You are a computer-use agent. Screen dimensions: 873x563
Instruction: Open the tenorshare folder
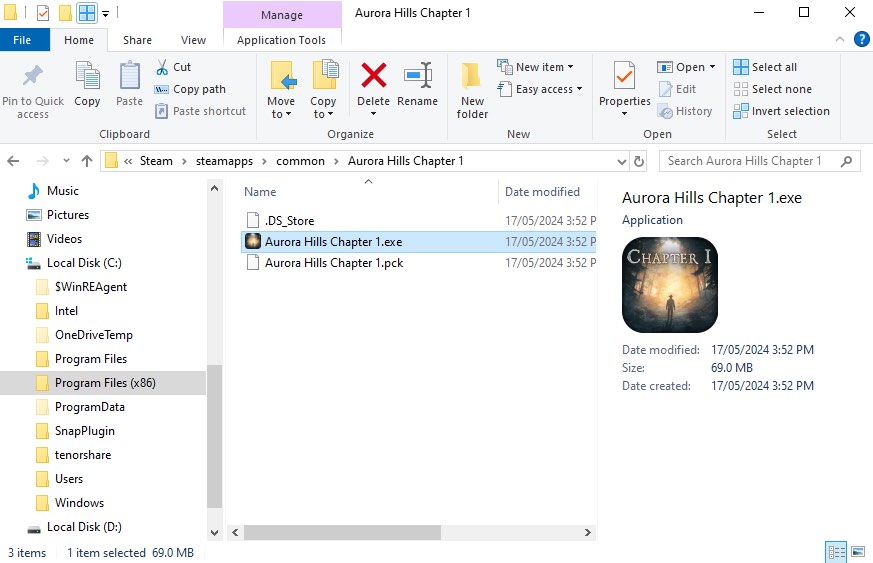[x=82, y=455]
